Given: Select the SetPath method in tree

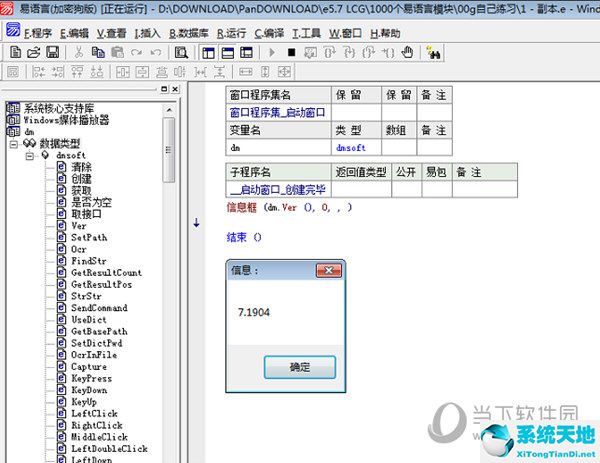Looking at the screenshot, I should click(89, 238).
